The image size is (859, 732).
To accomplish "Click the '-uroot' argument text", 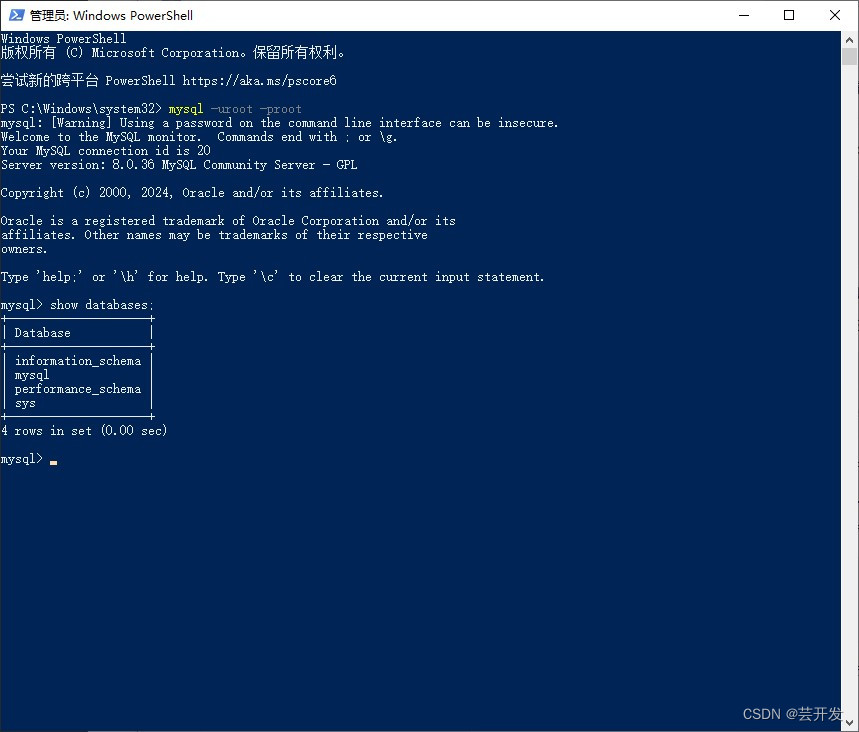I will [232, 108].
